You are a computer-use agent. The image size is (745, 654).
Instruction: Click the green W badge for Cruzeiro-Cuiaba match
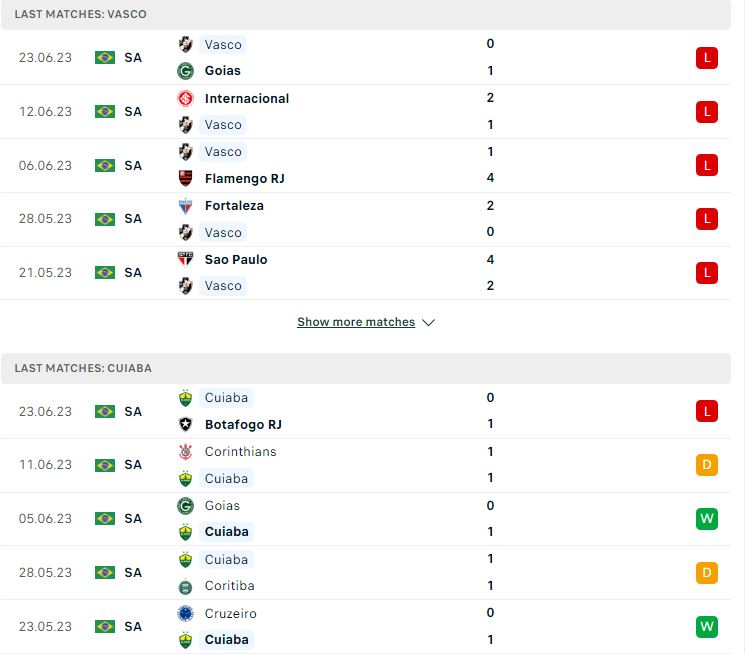tap(707, 626)
